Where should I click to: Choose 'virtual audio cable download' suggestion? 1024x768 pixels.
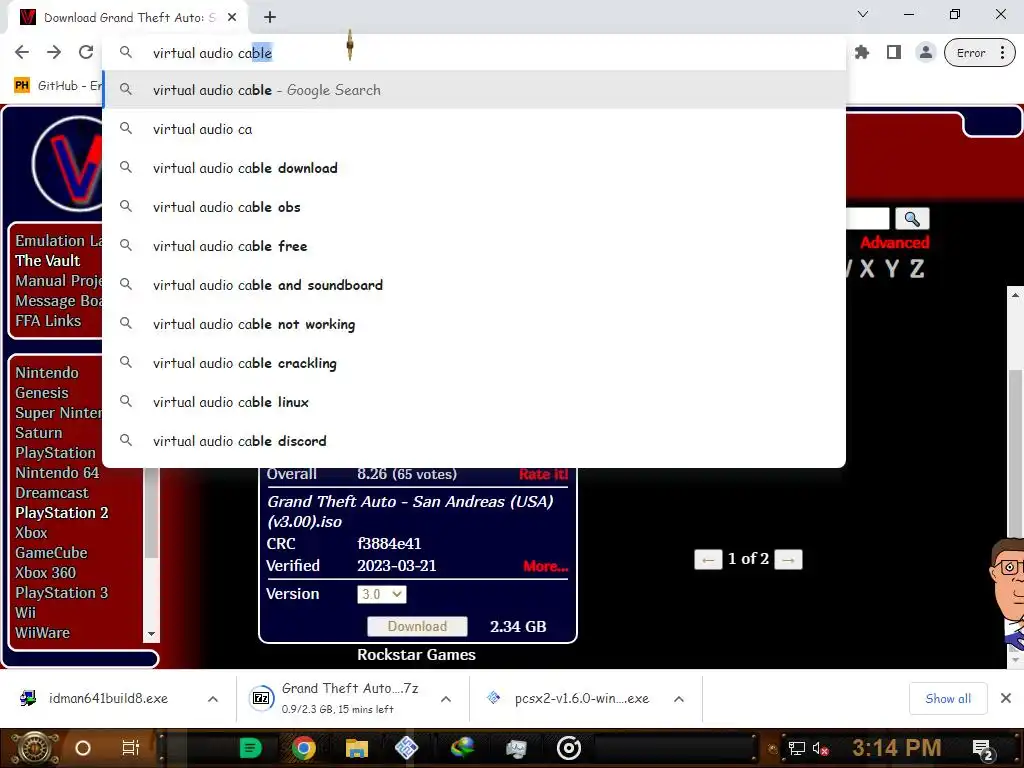click(x=475, y=168)
